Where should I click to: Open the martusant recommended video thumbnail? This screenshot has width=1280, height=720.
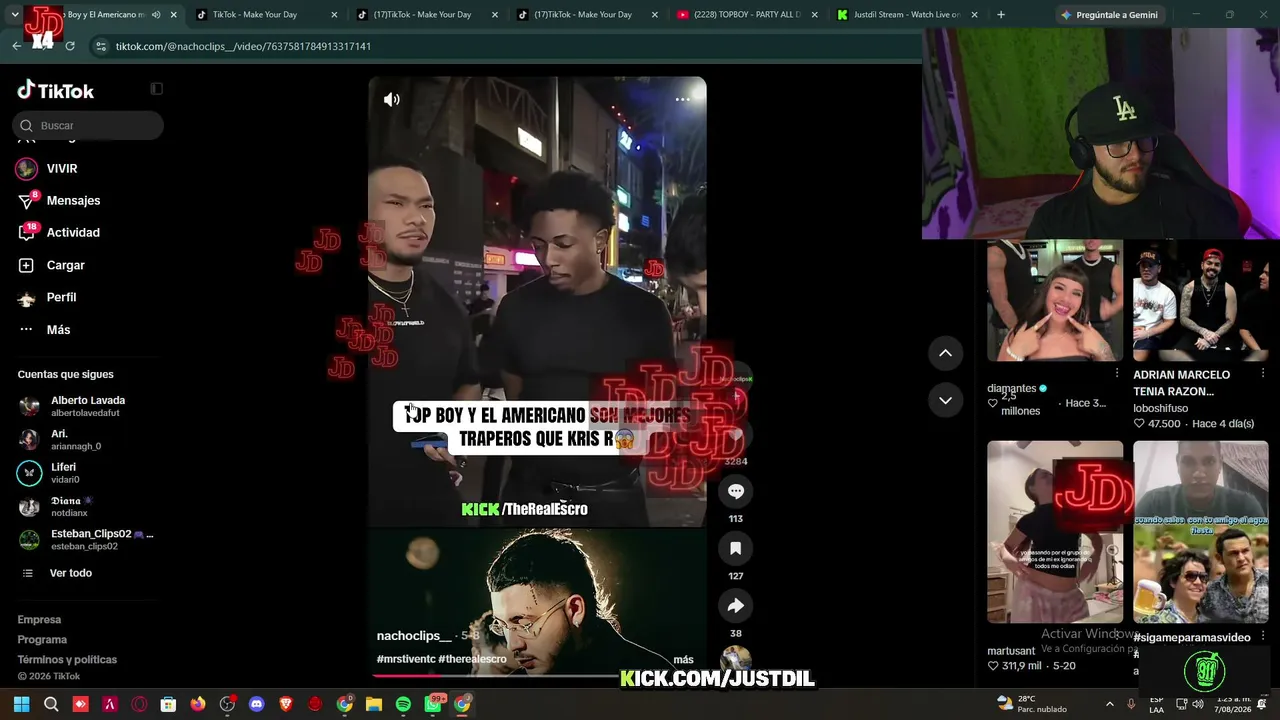point(1055,532)
